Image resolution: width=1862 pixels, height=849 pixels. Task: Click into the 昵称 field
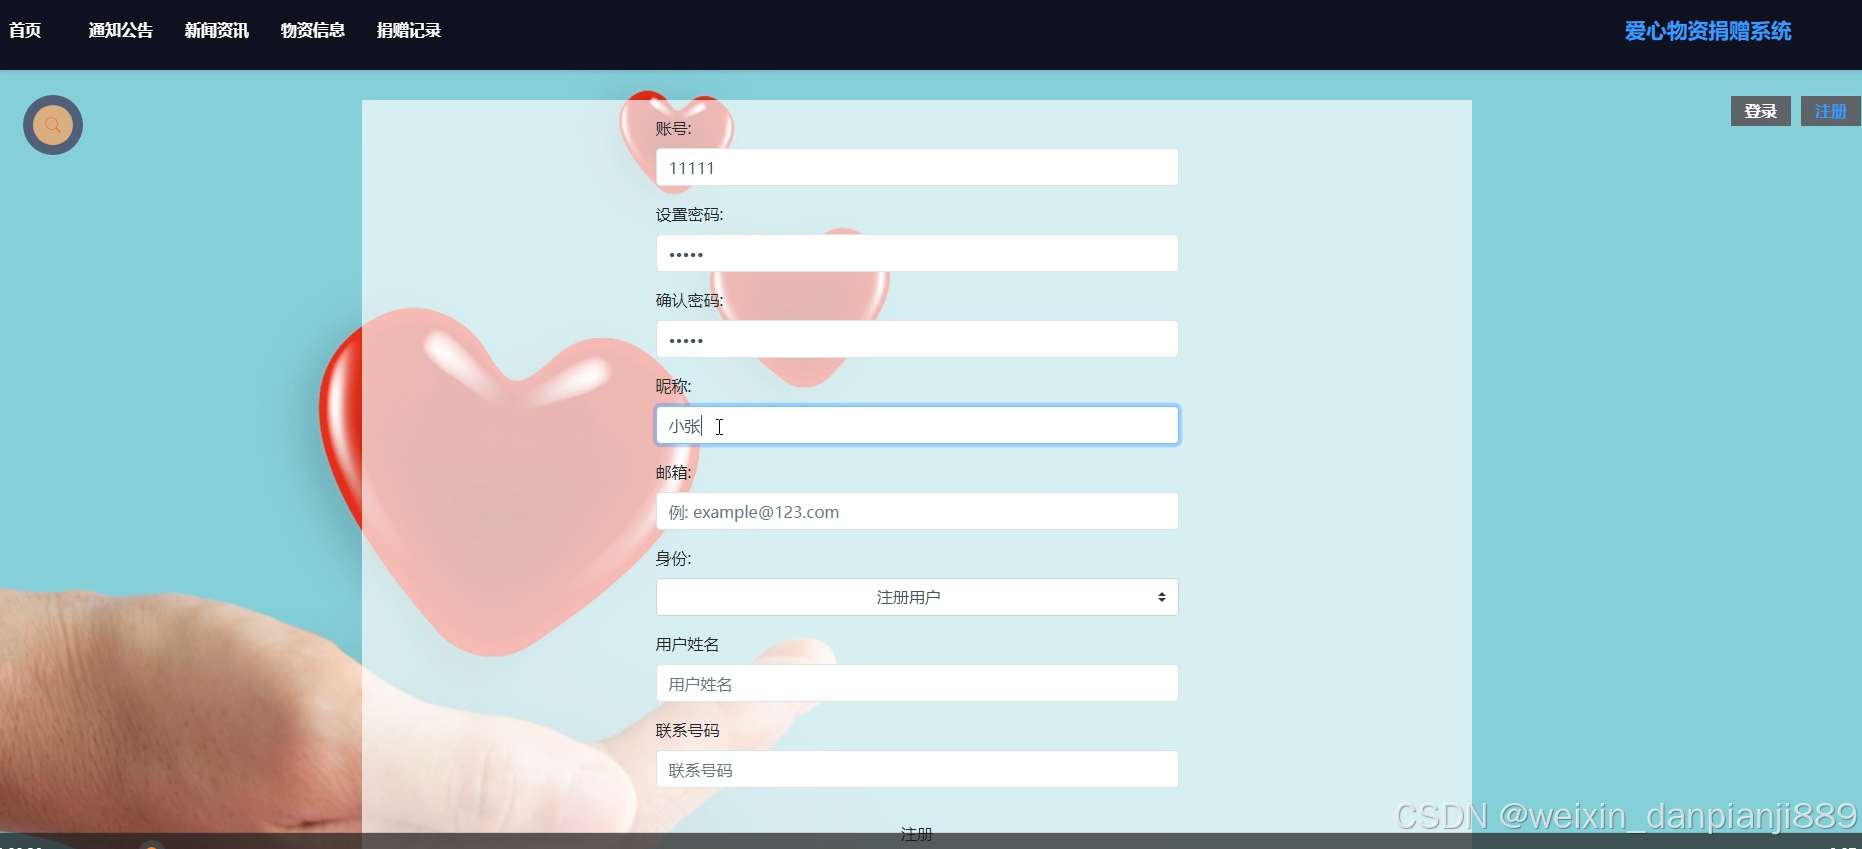917,425
